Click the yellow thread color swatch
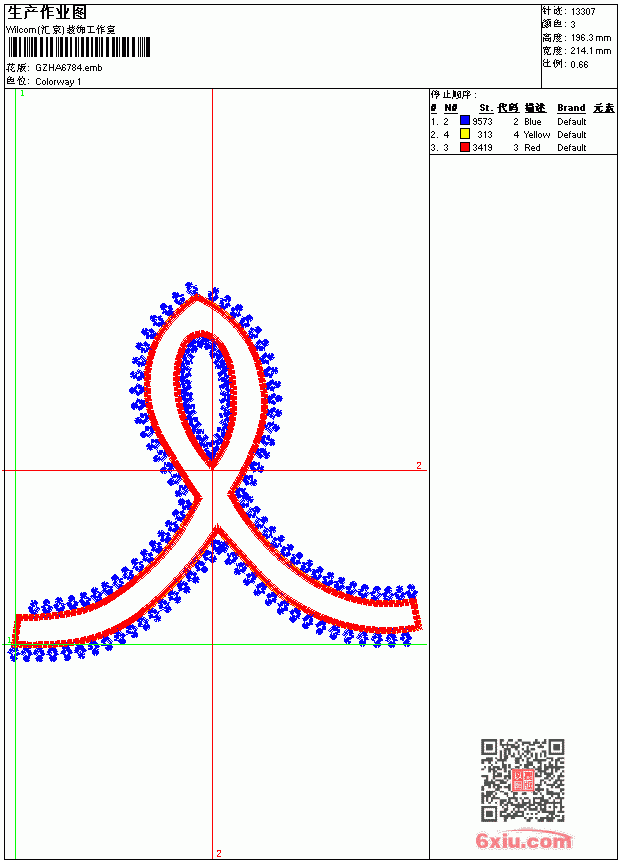The height and width of the screenshot is (860, 620). 465,134
